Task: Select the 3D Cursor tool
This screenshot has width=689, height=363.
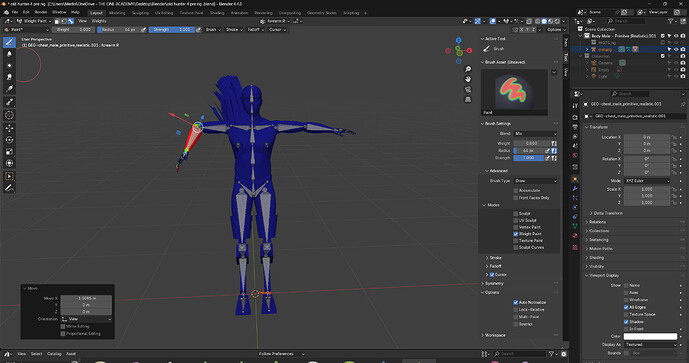Action: (9, 115)
